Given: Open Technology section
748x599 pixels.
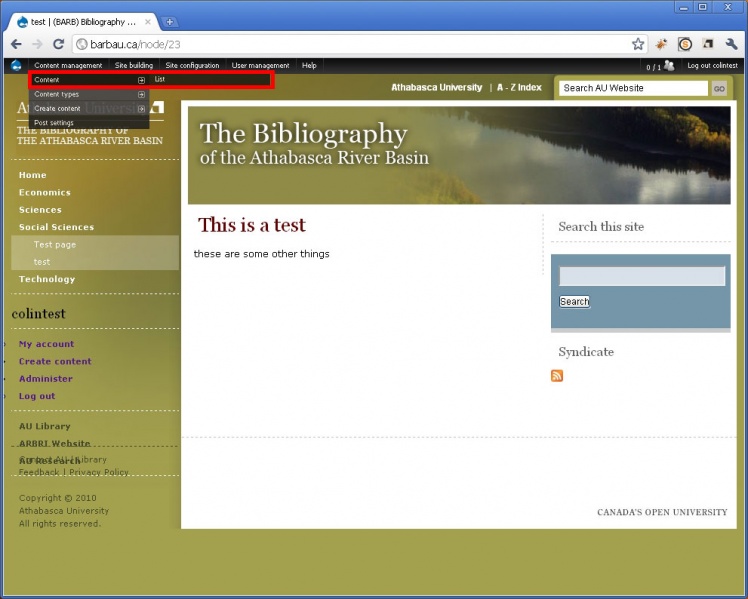Looking at the screenshot, I should (47, 279).
